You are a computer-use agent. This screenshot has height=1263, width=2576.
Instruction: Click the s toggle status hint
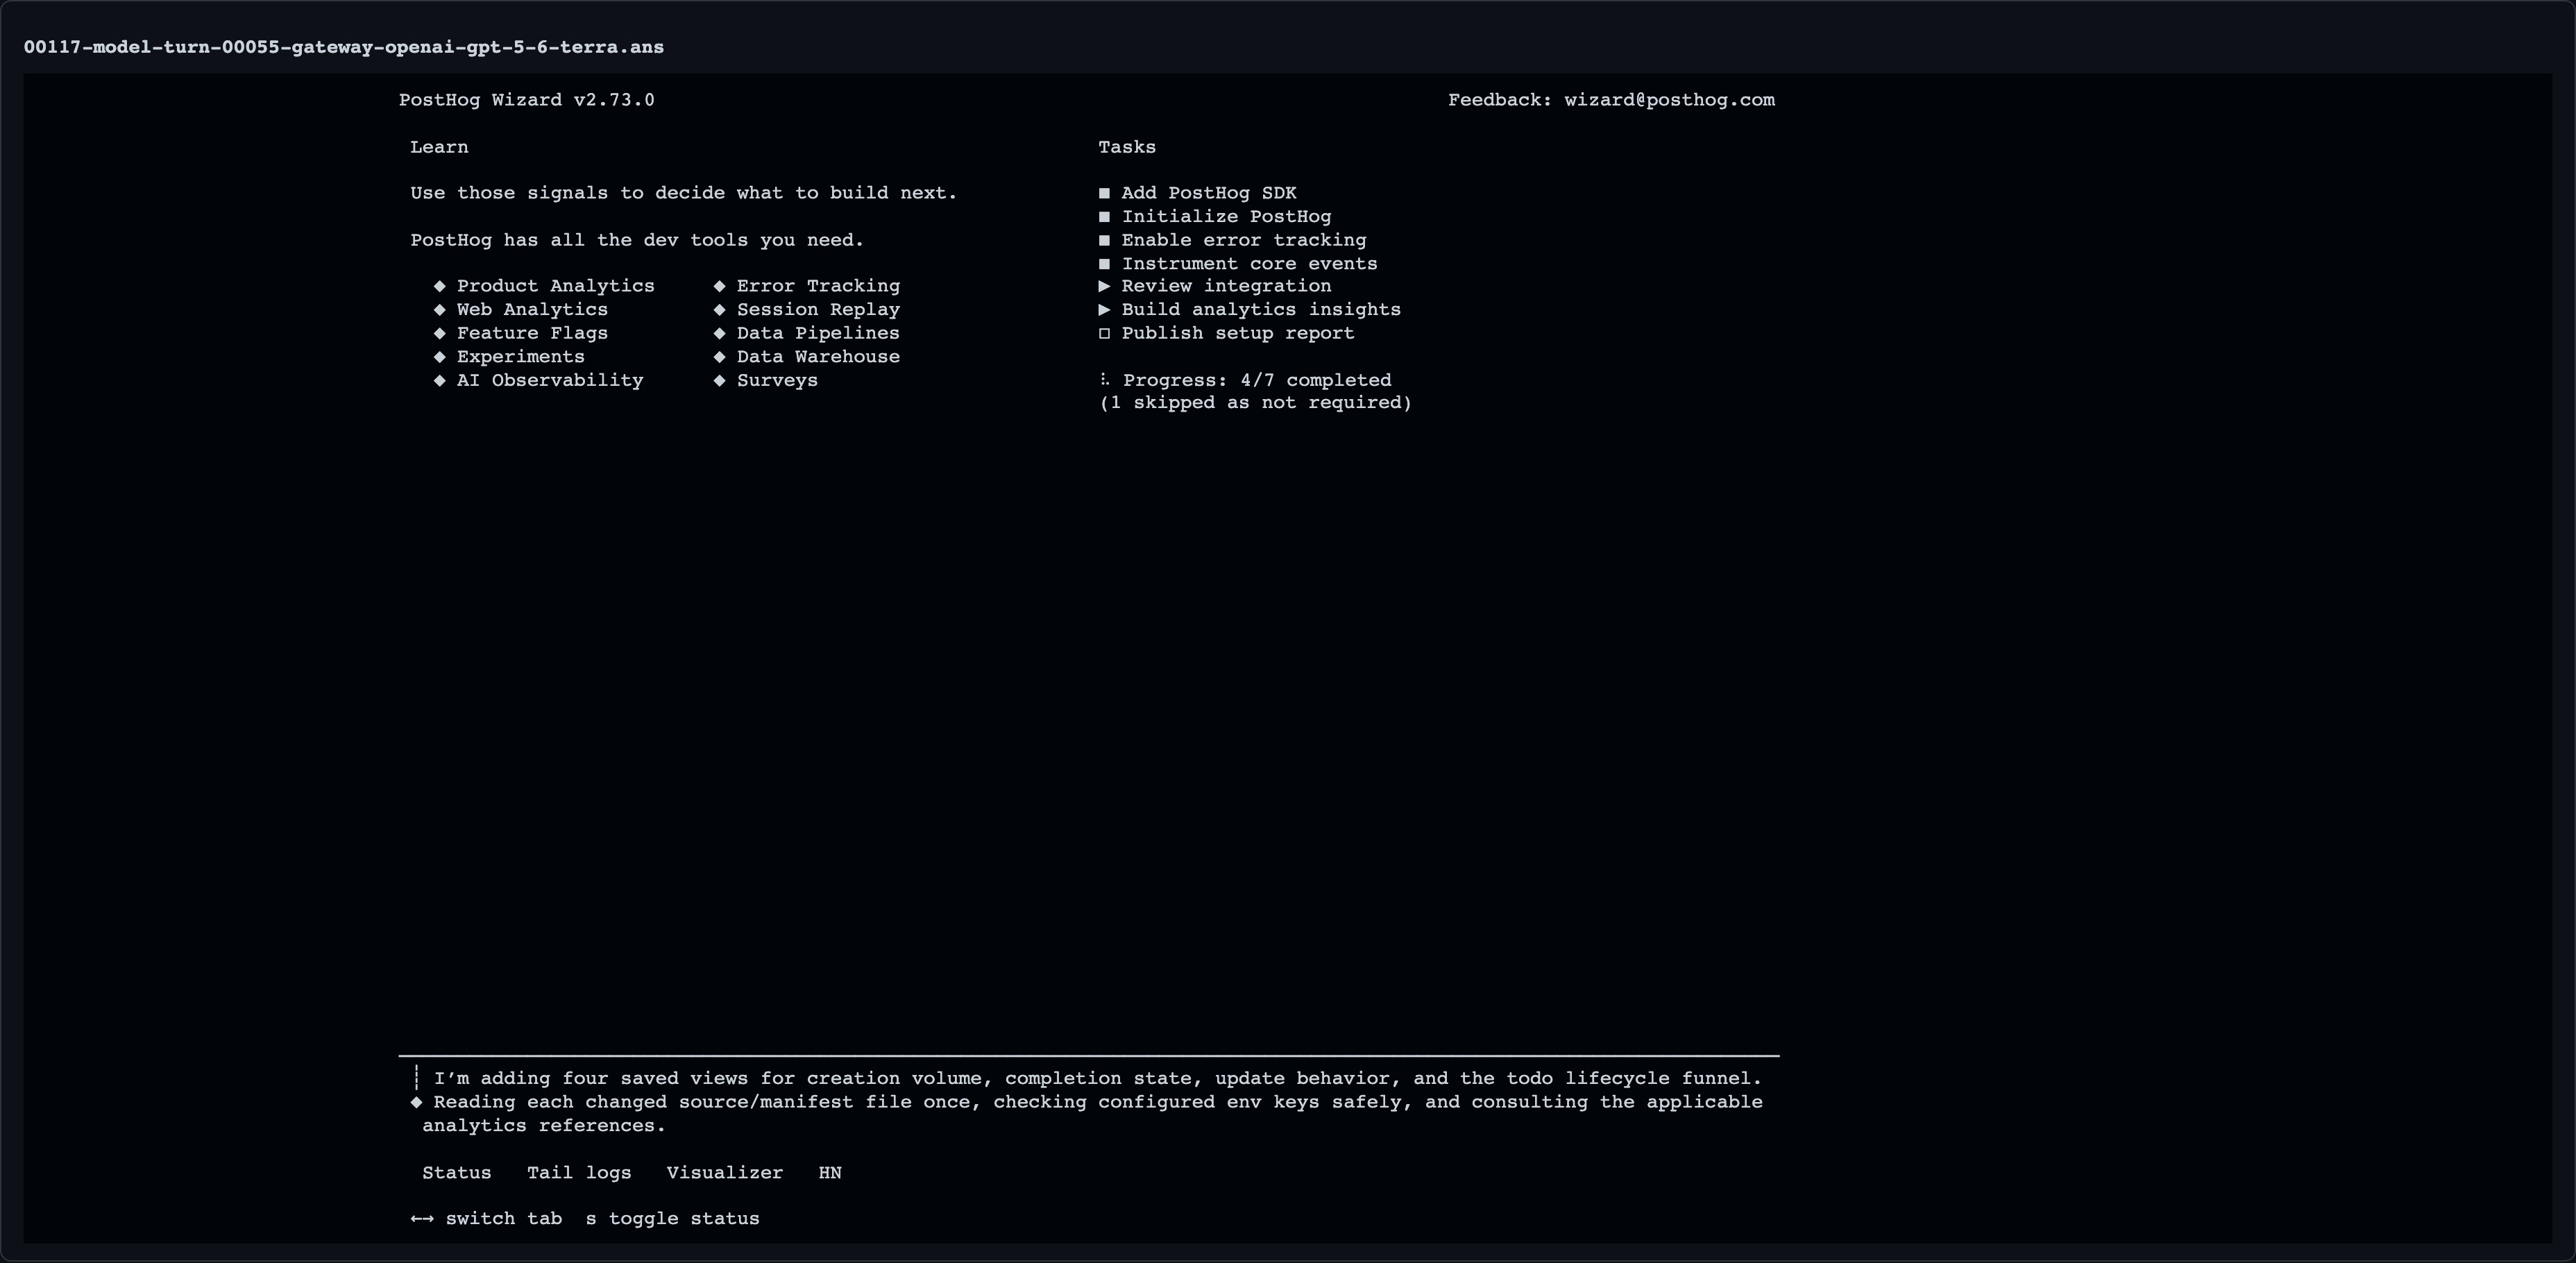pos(673,1219)
